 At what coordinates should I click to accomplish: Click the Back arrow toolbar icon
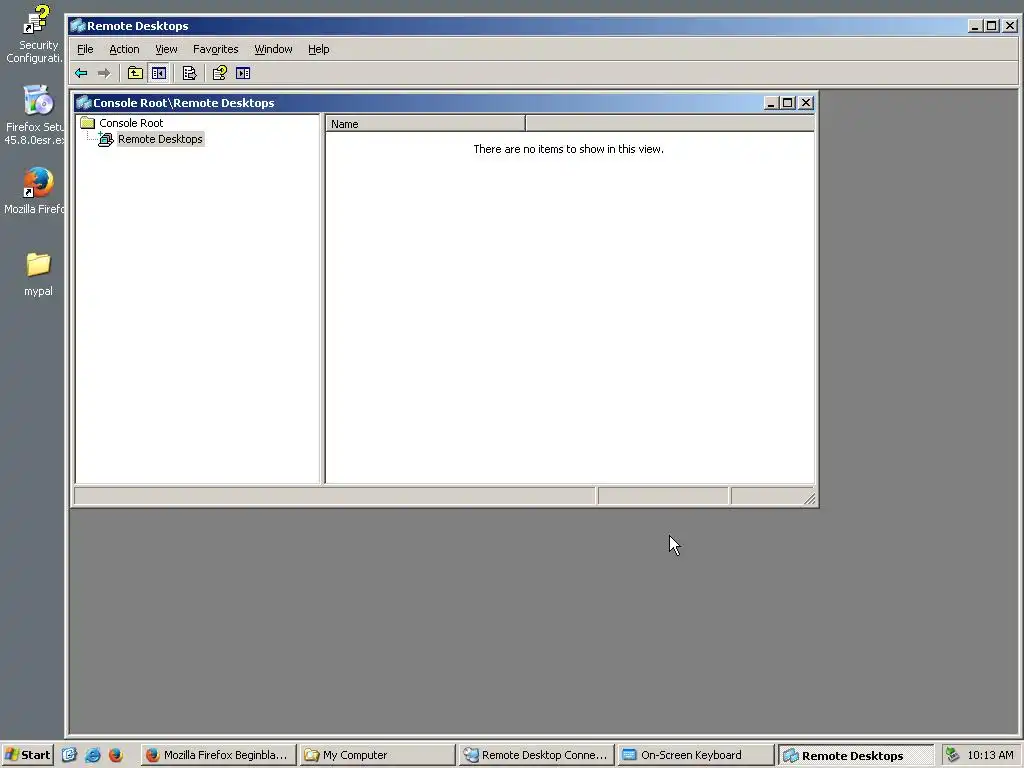(x=81, y=73)
